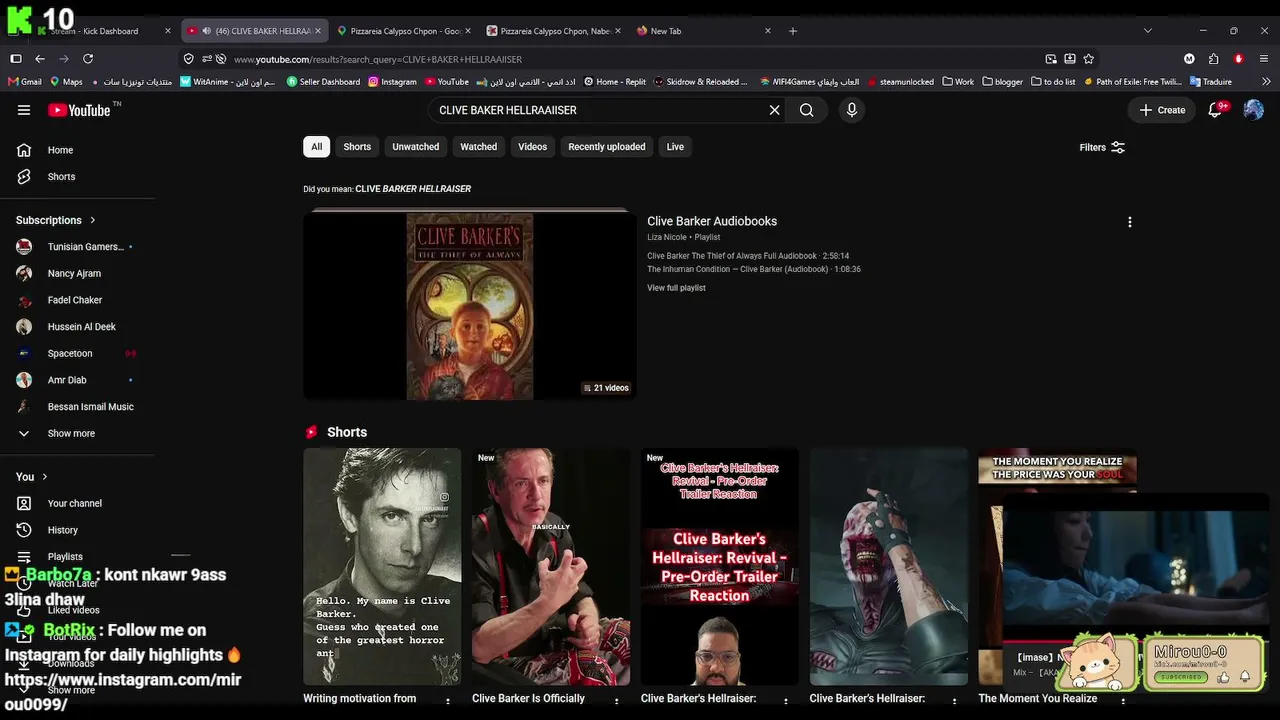This screenshot has width=1280, height=720.
Task: Open the Thief of Always playlist thumbnail
Action: (470, 305)
